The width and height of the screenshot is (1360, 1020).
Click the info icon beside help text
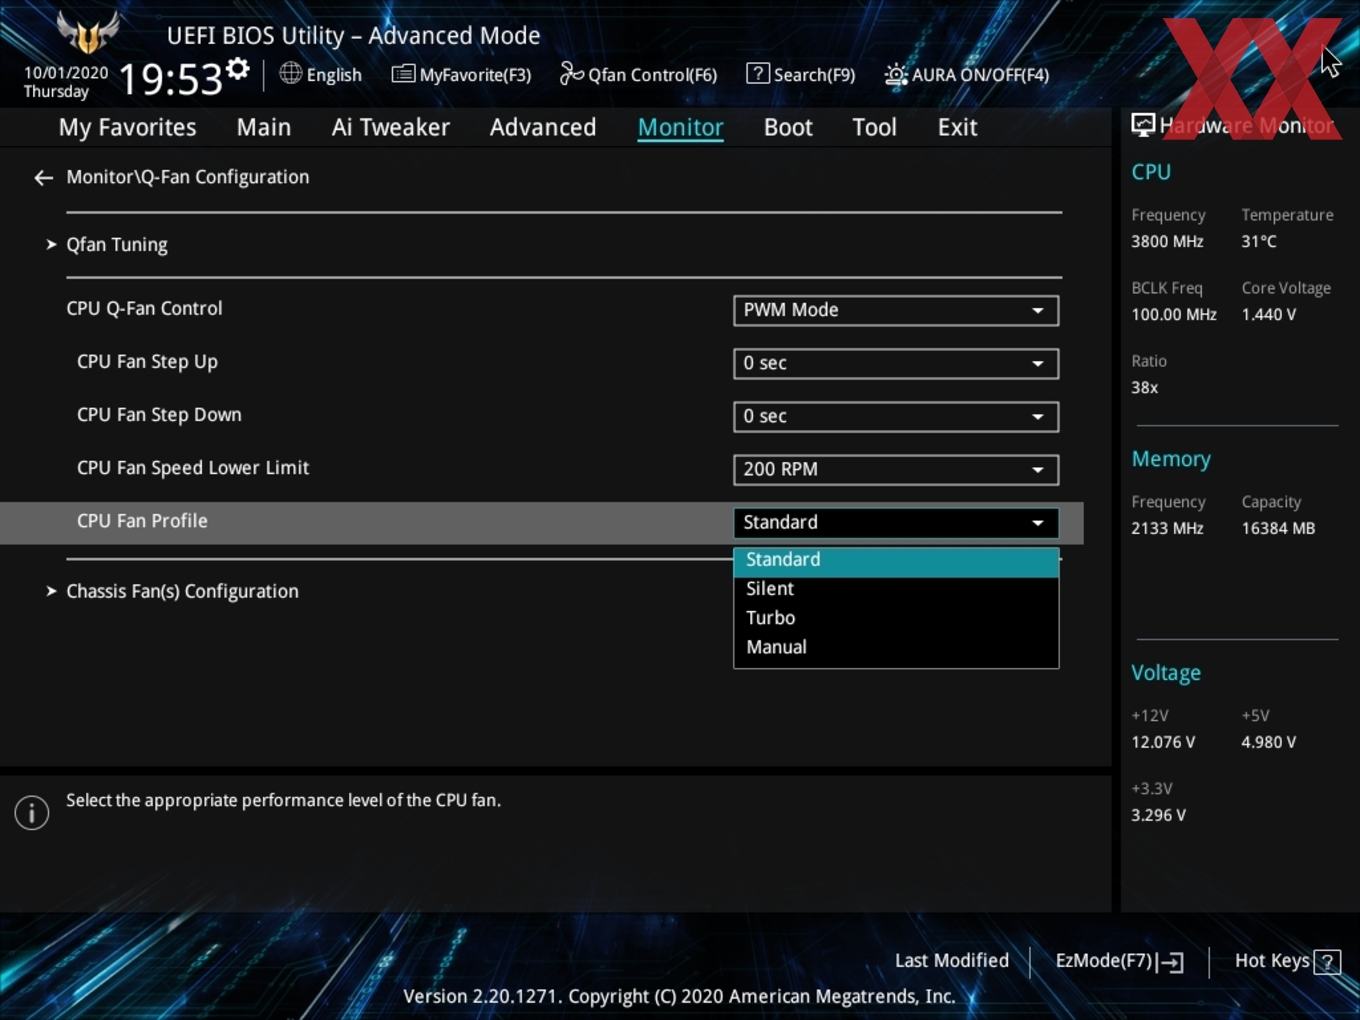(32, 813)
